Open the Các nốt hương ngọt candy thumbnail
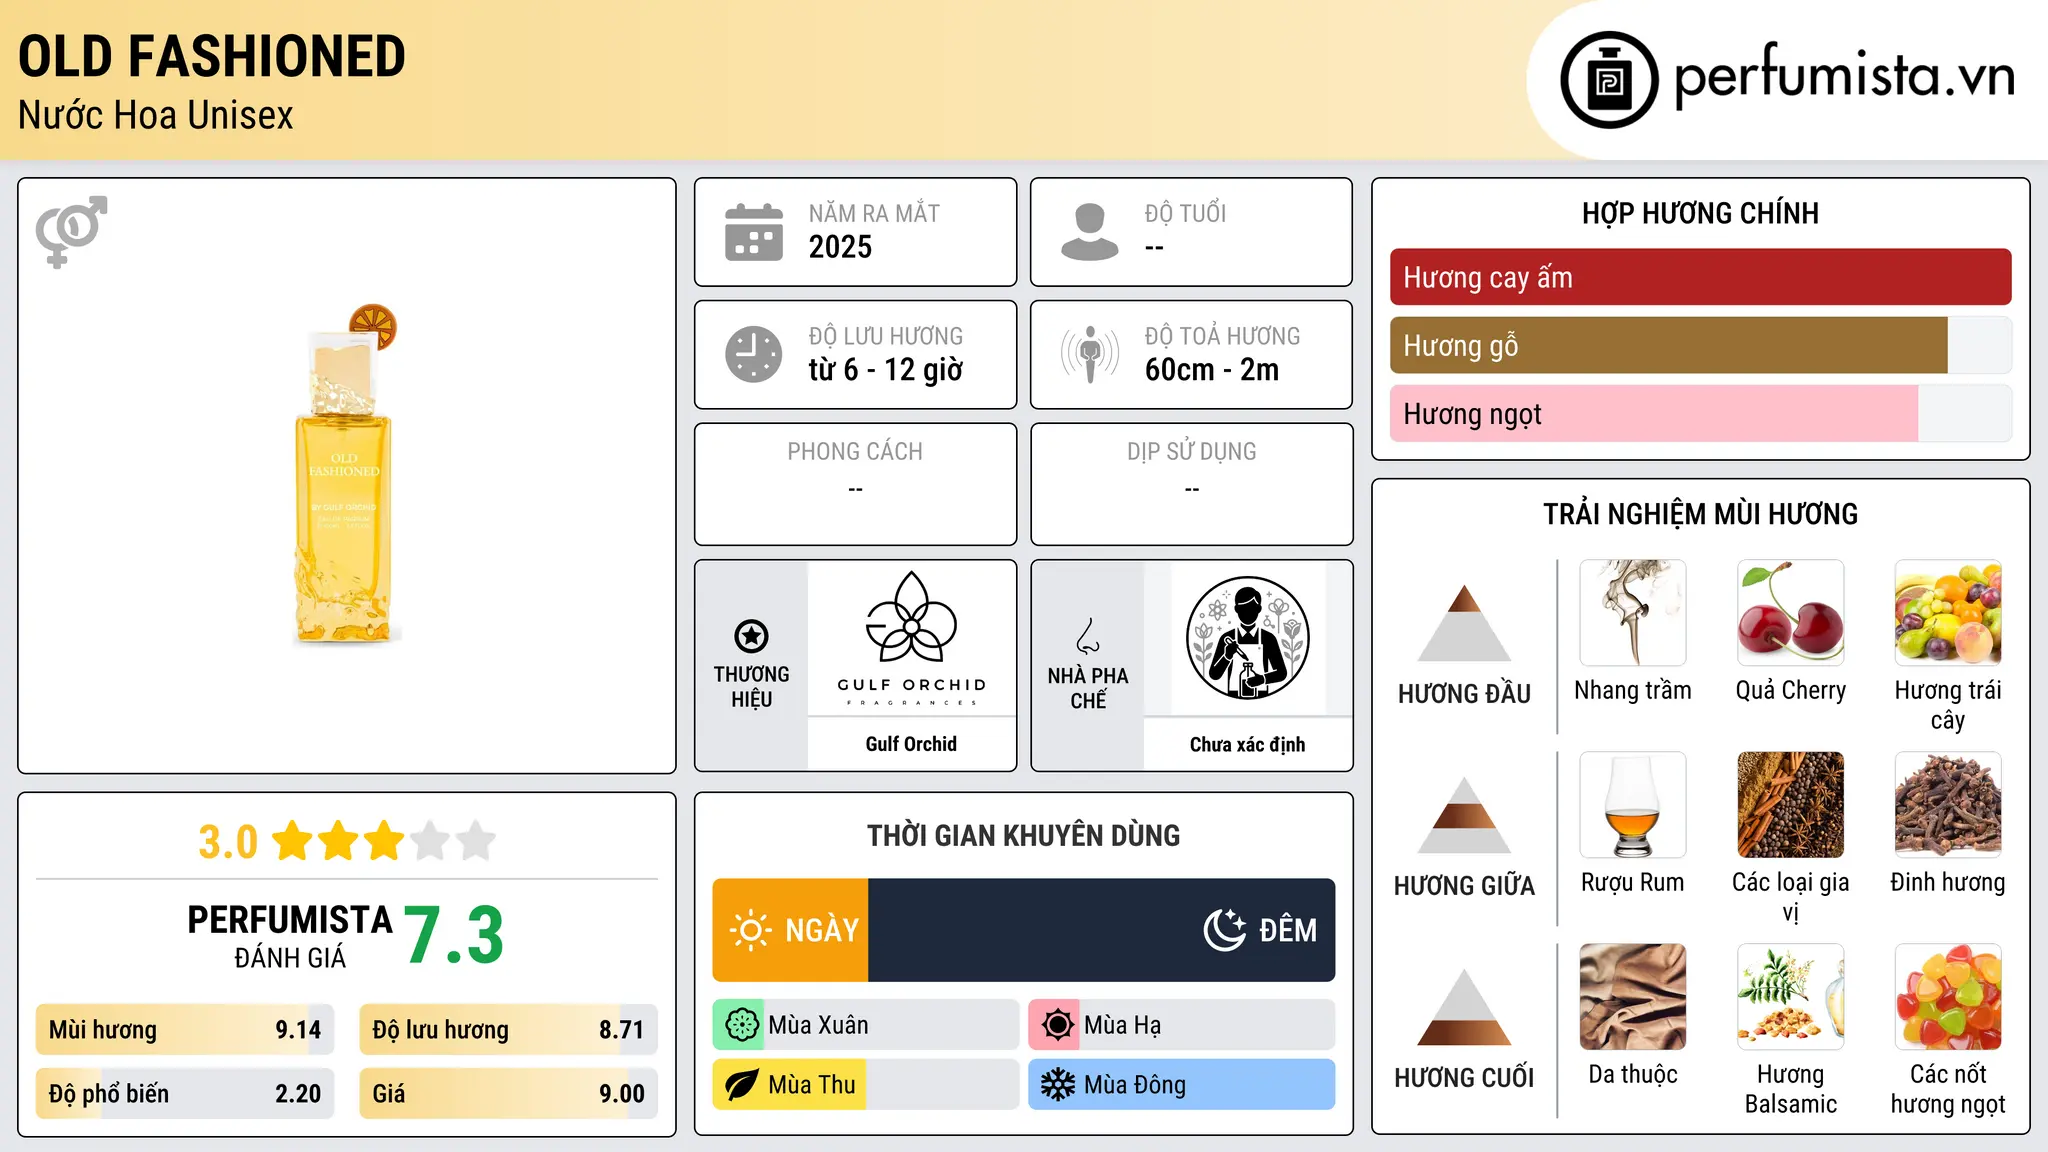Image resolution: width=2048 pixels, height=1152 pixels. 1948,997
